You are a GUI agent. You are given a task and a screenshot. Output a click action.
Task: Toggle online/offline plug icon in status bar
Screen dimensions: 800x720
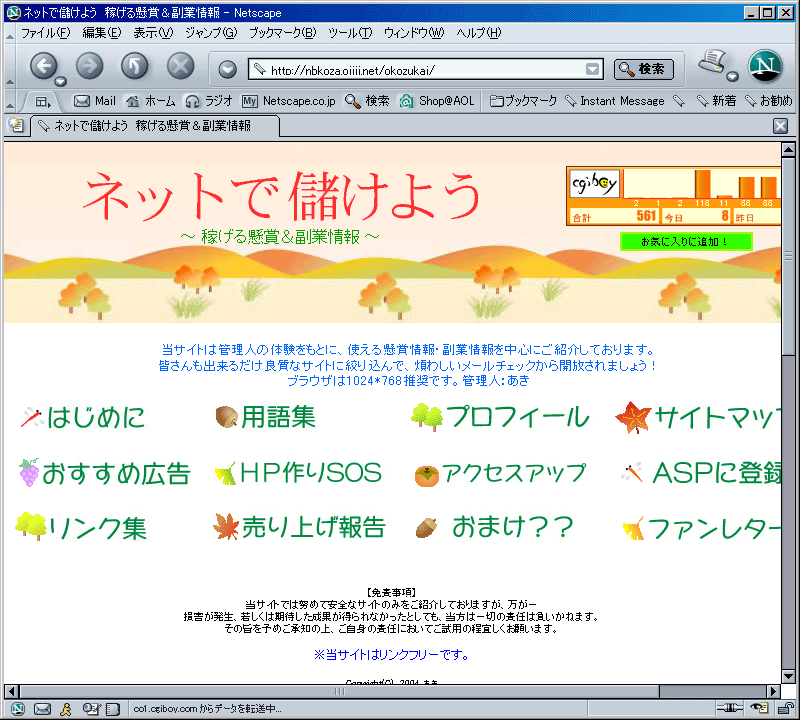730,708
